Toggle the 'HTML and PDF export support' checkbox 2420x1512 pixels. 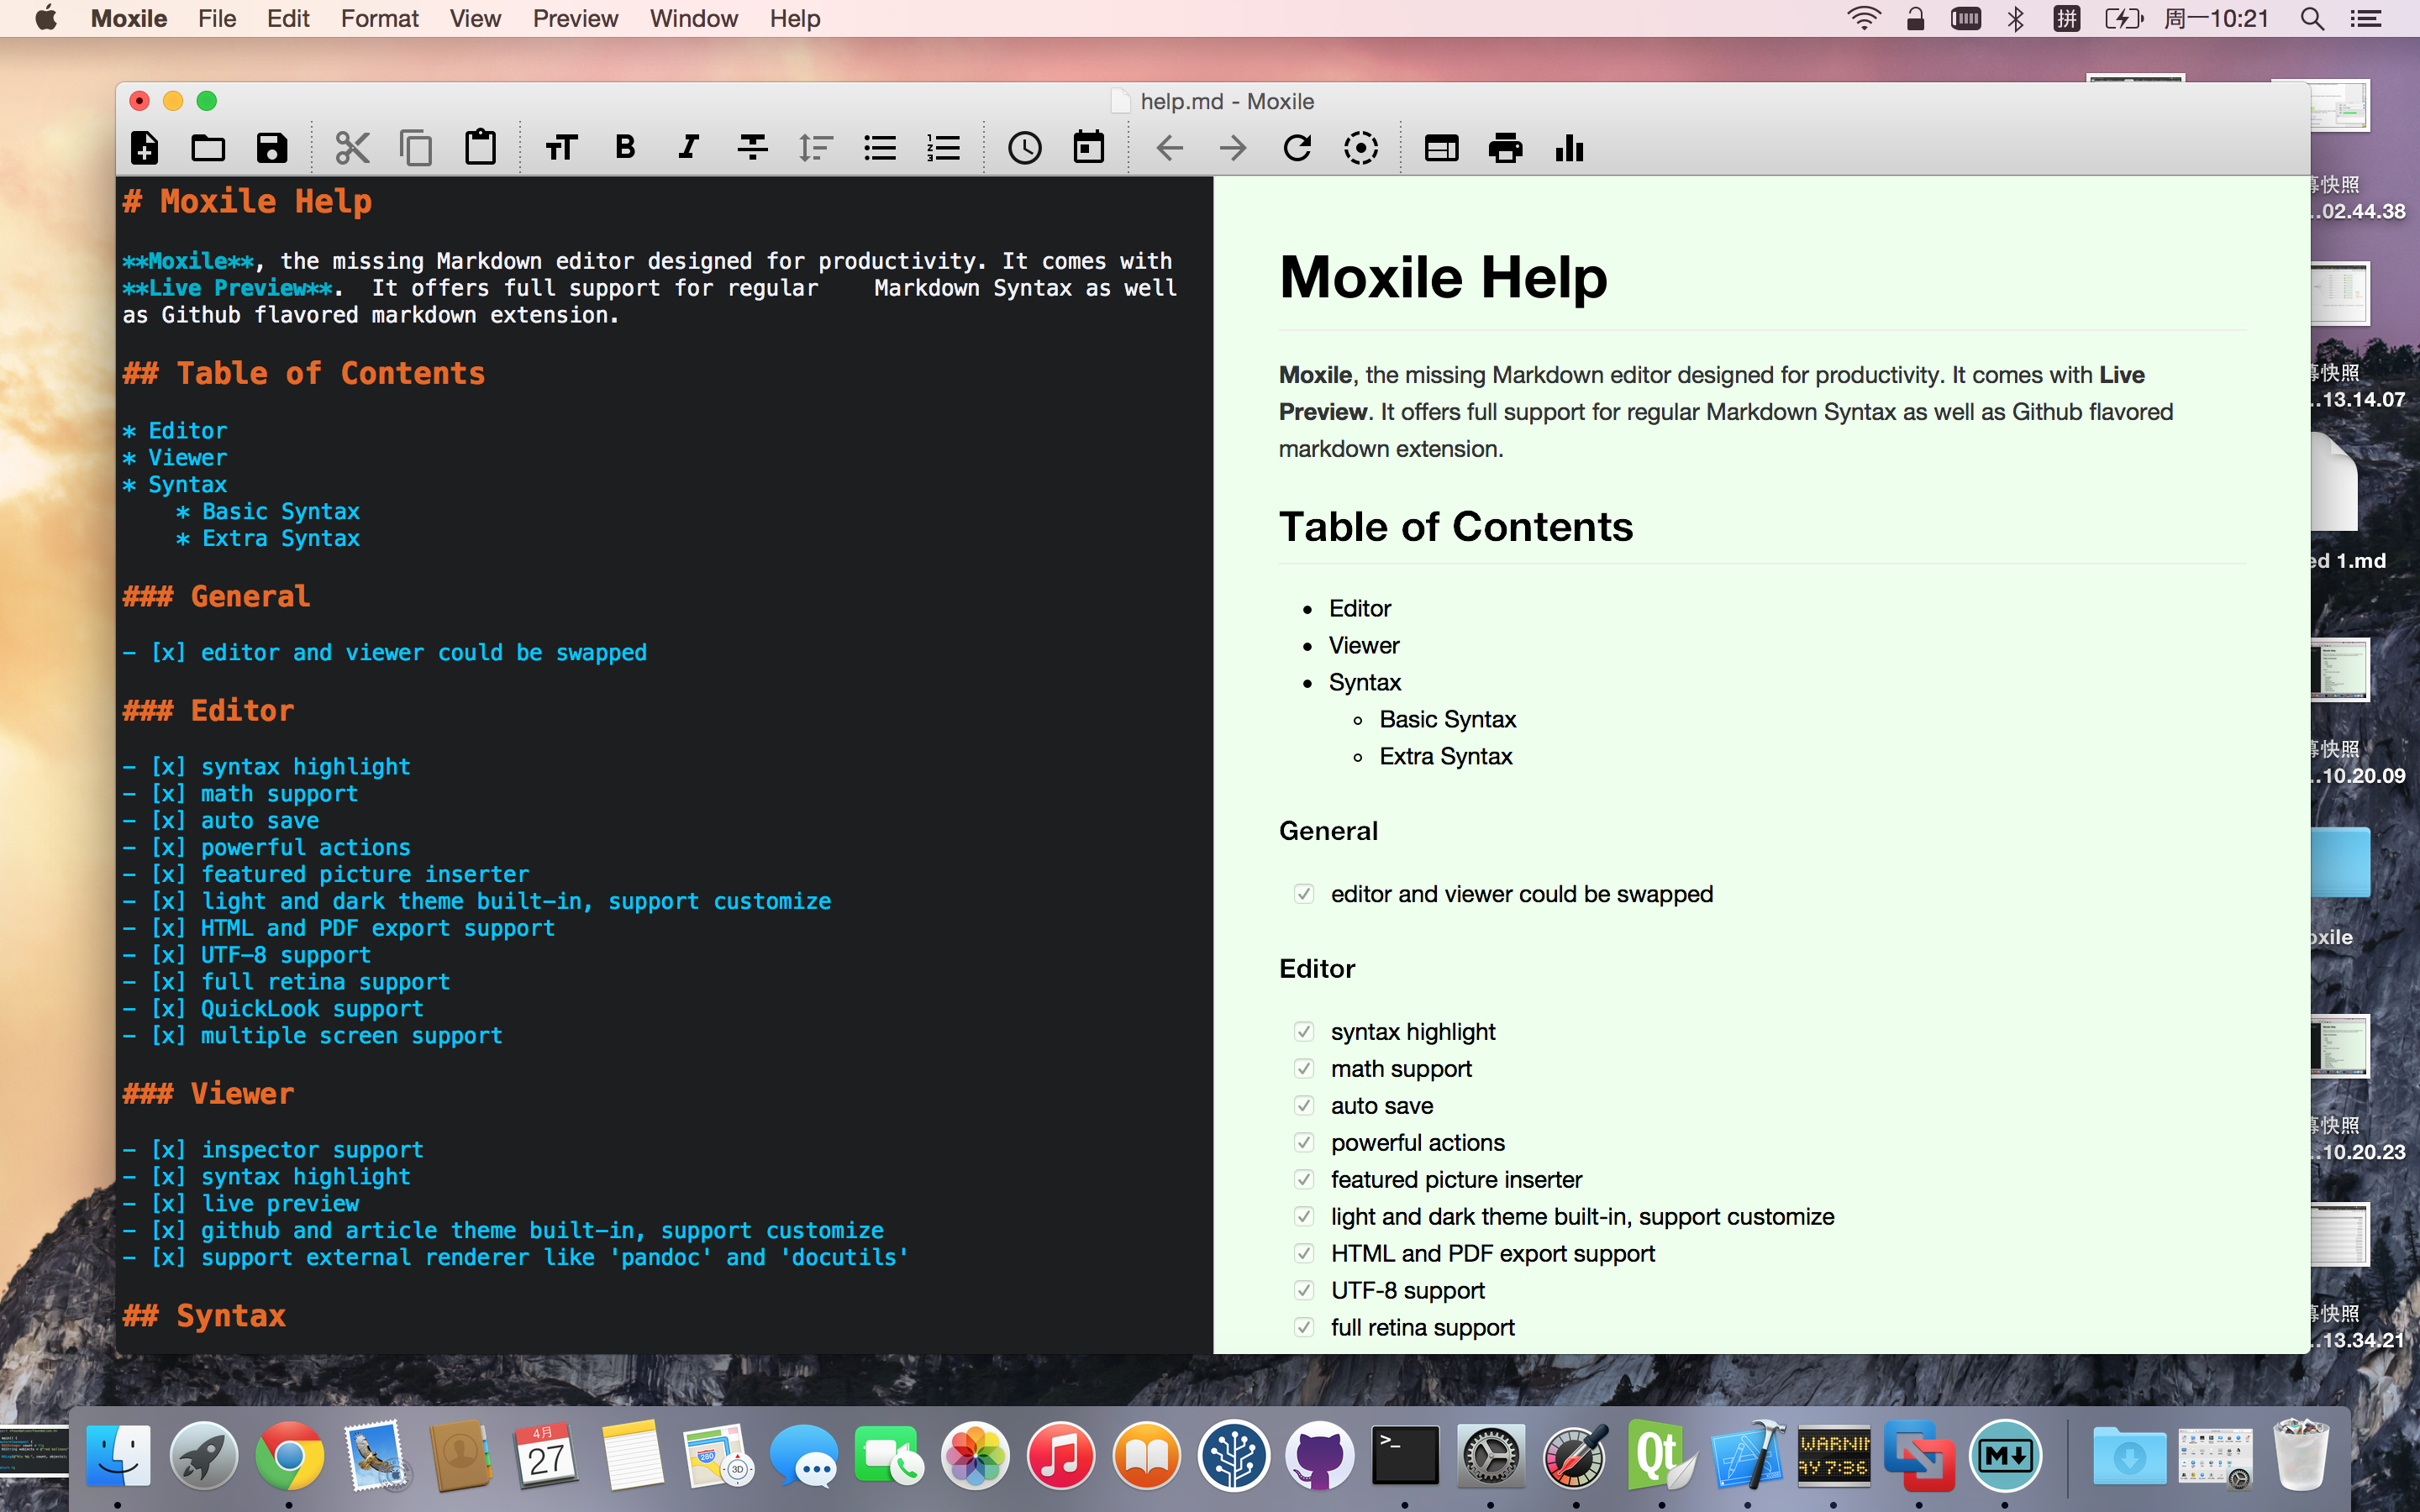pos(1304,1253)
